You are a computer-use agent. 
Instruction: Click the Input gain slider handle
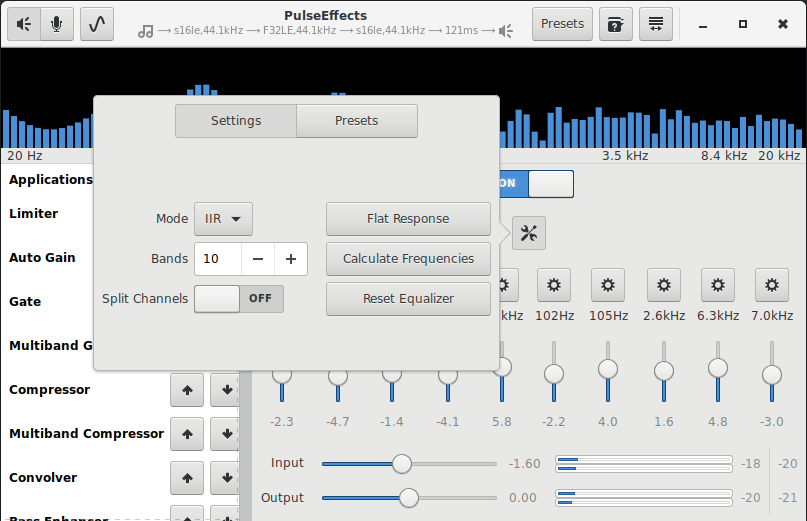[x=402, y=464]
